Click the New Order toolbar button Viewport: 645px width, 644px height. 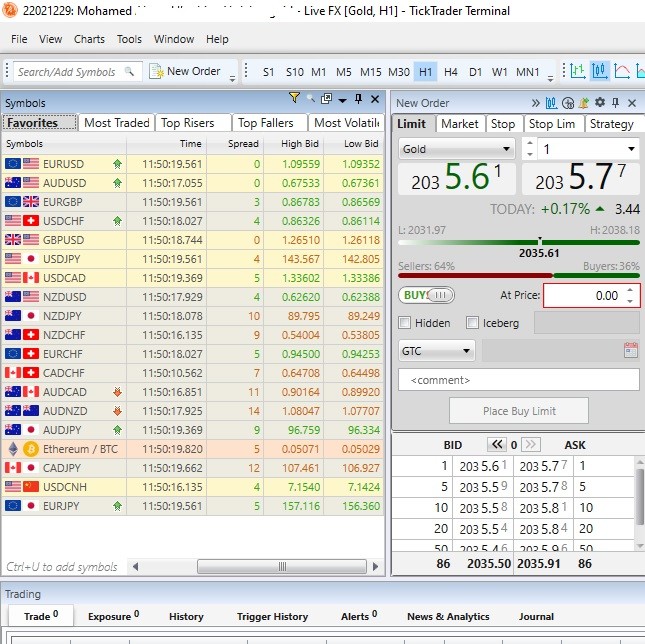[x=185, y=71]
